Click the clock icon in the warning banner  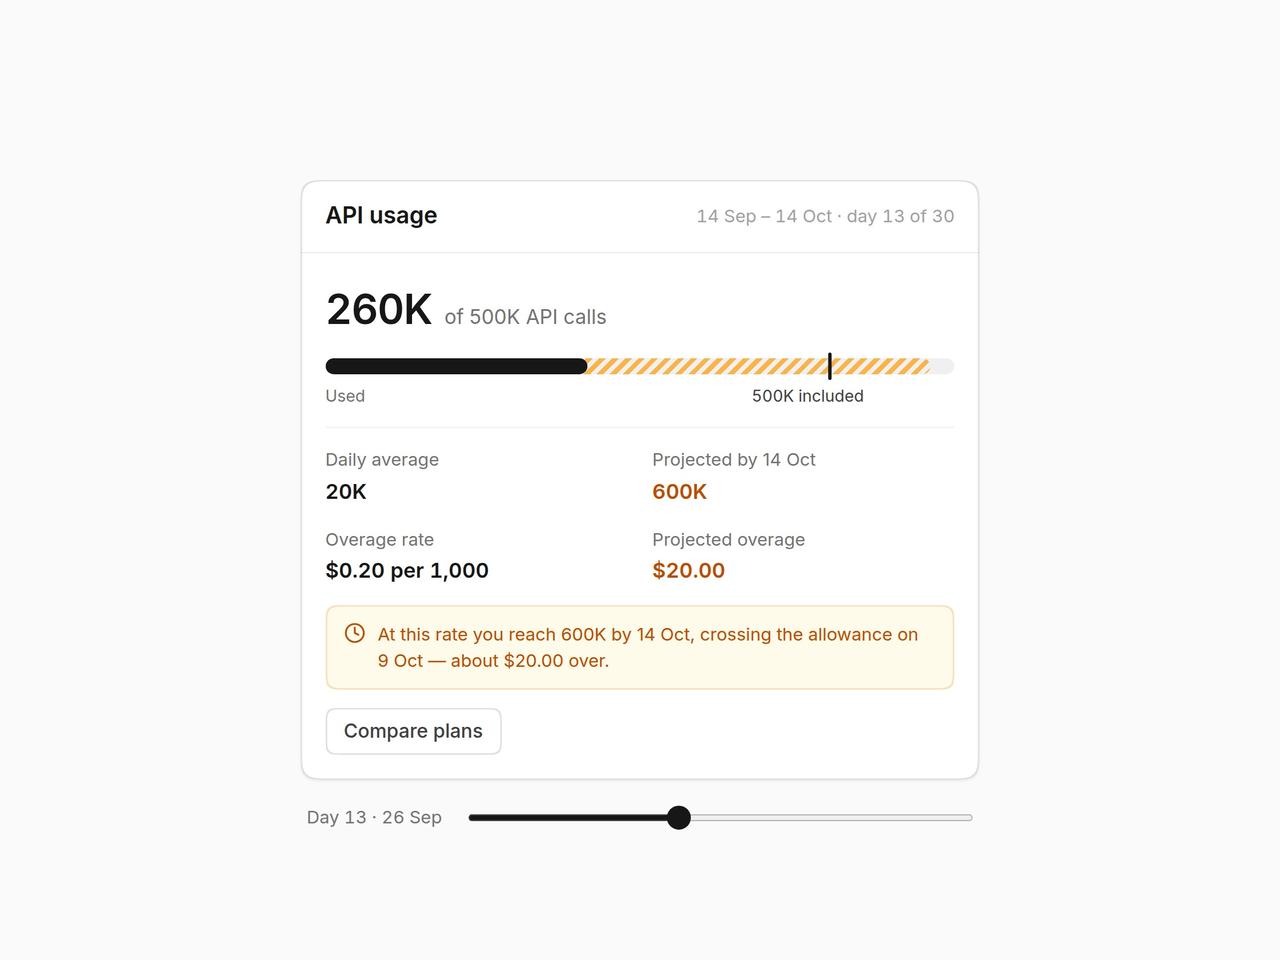point(355,633)
